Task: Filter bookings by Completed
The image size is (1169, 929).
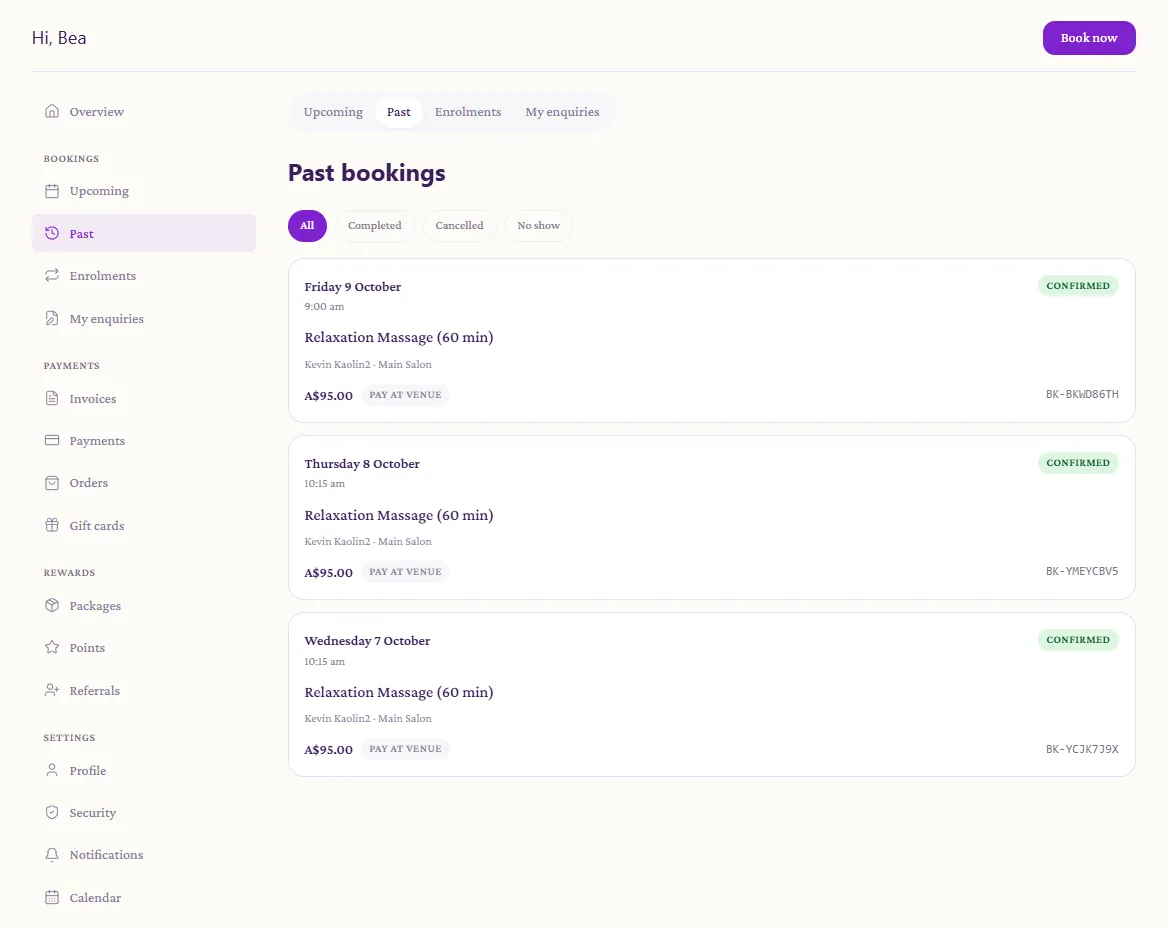Action: tap(375, 226)
